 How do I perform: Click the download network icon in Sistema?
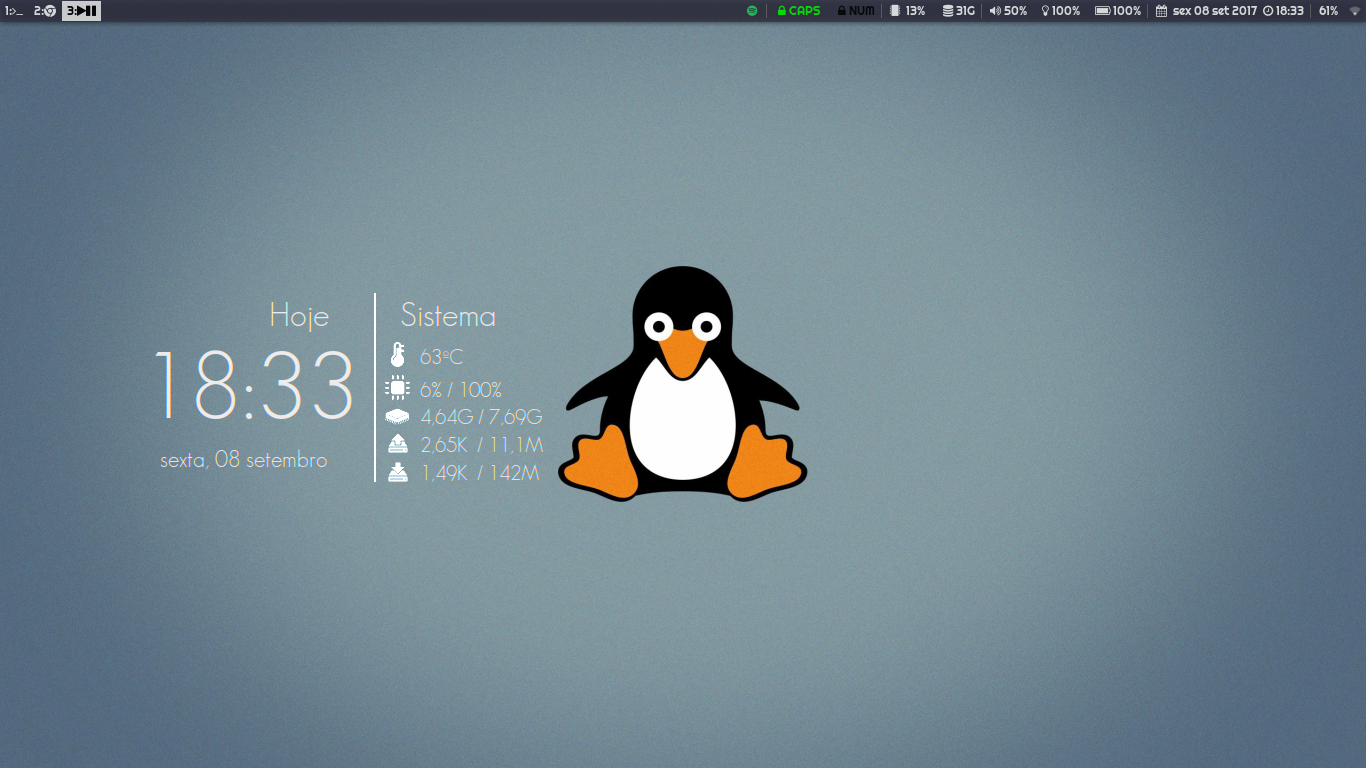coord(397,472)
